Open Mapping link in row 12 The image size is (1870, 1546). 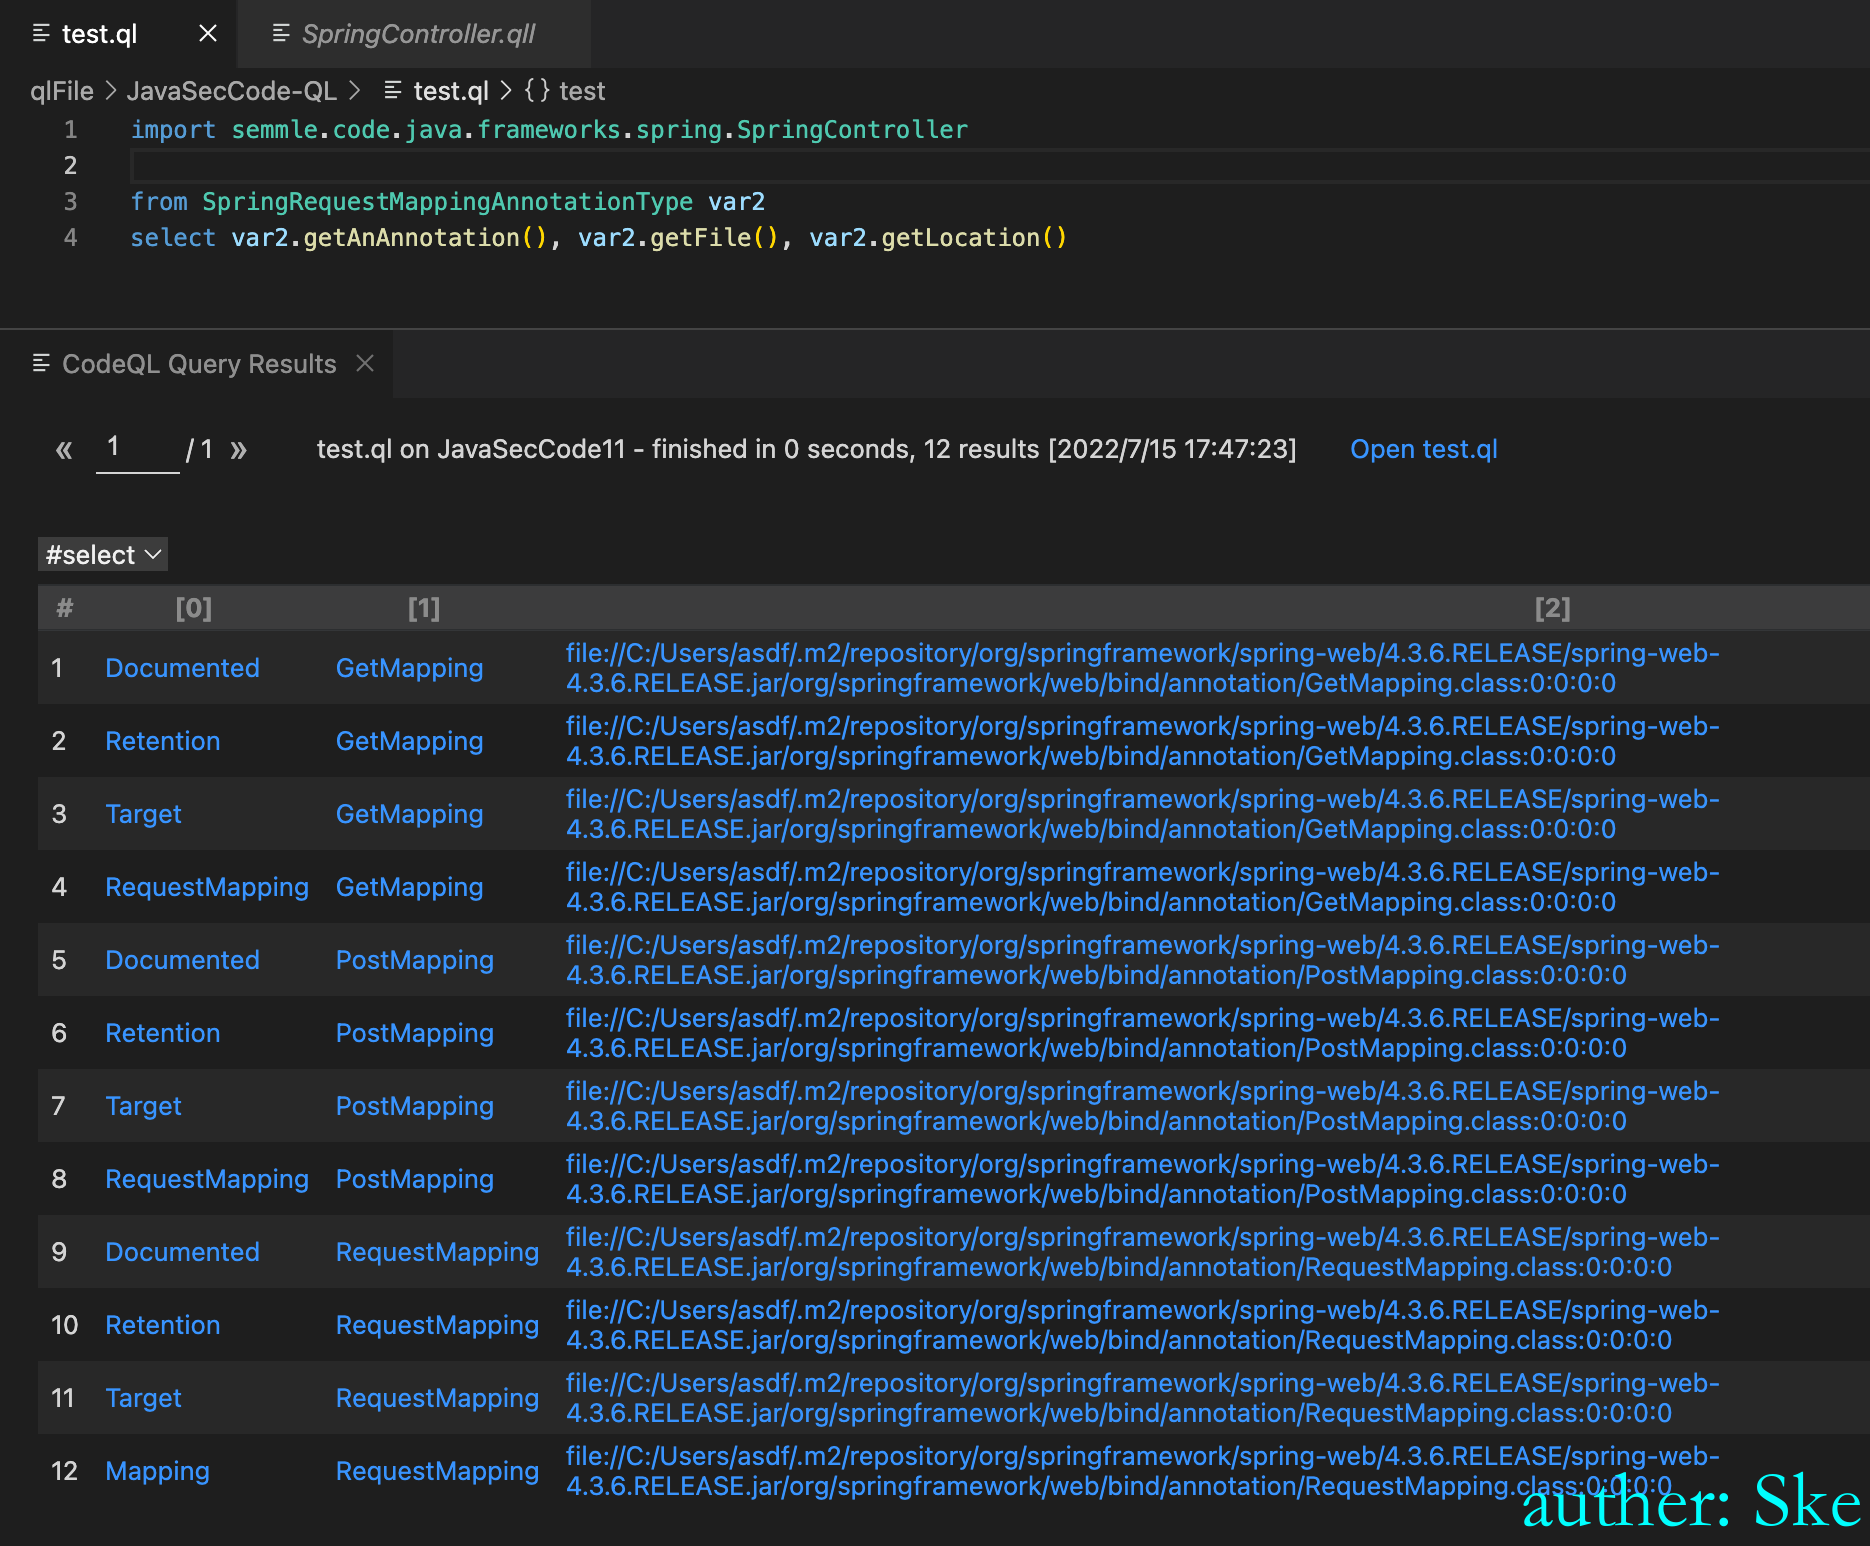[157, 1471]
